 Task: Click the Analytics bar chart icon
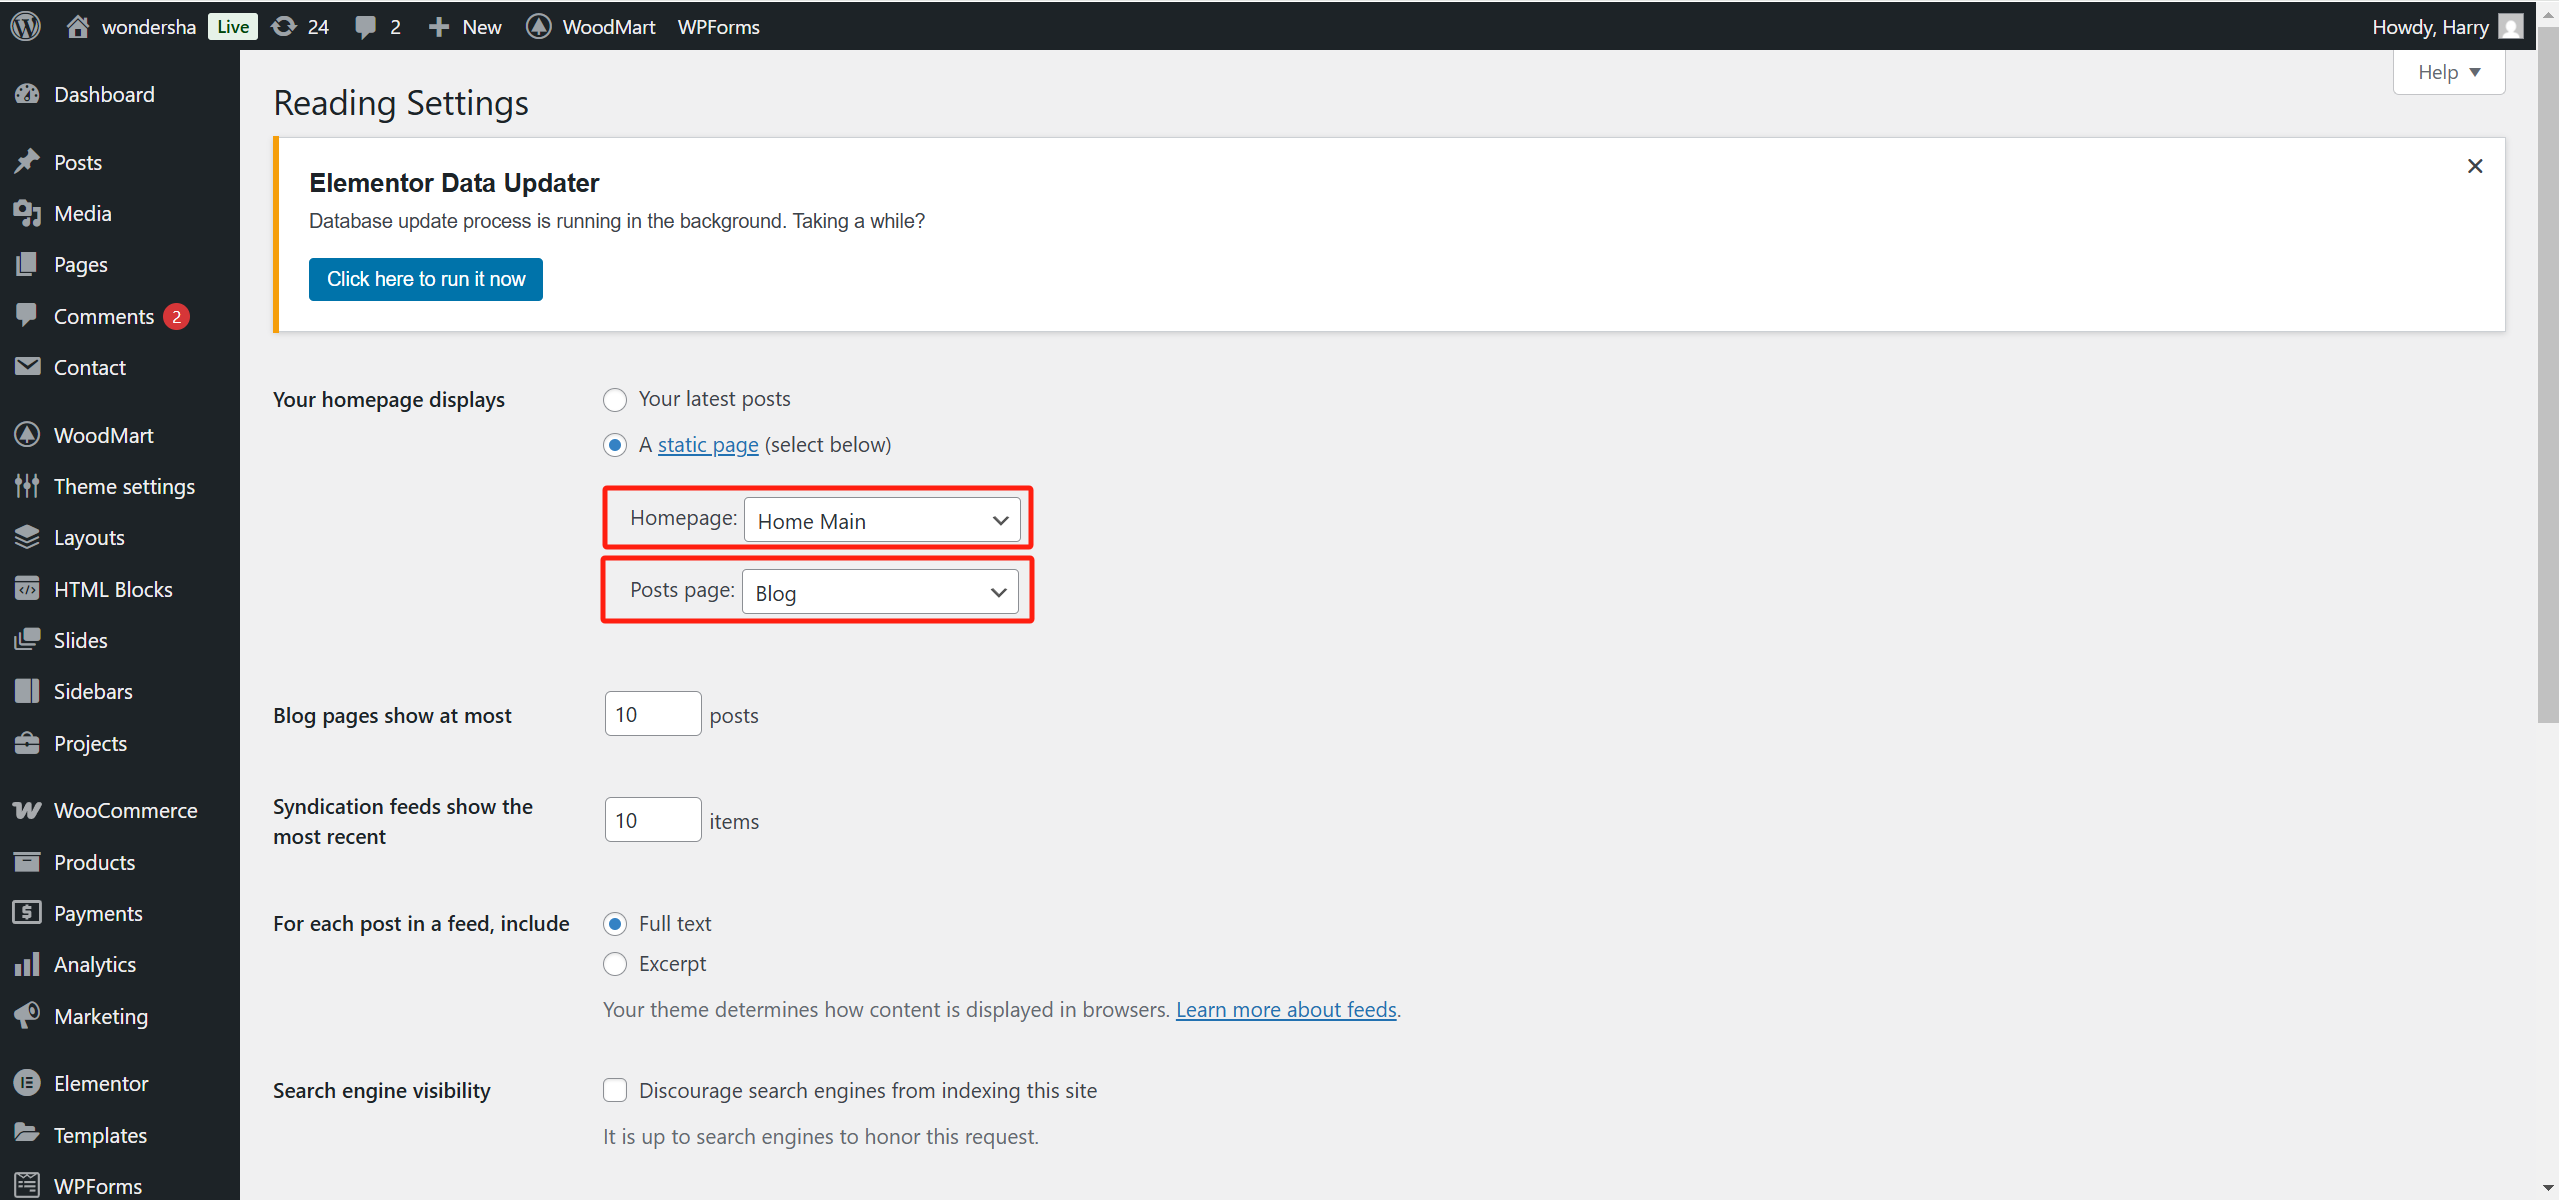pyautogui.click(x=27, y=964)
